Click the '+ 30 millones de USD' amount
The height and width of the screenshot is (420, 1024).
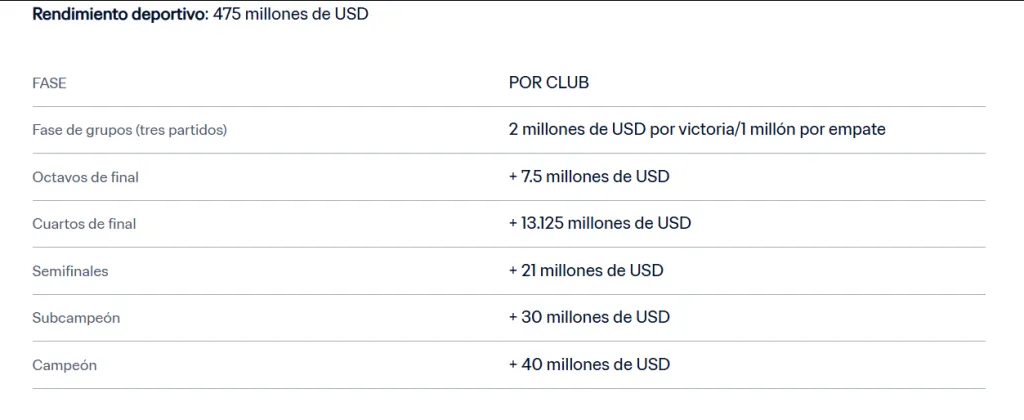589,317
